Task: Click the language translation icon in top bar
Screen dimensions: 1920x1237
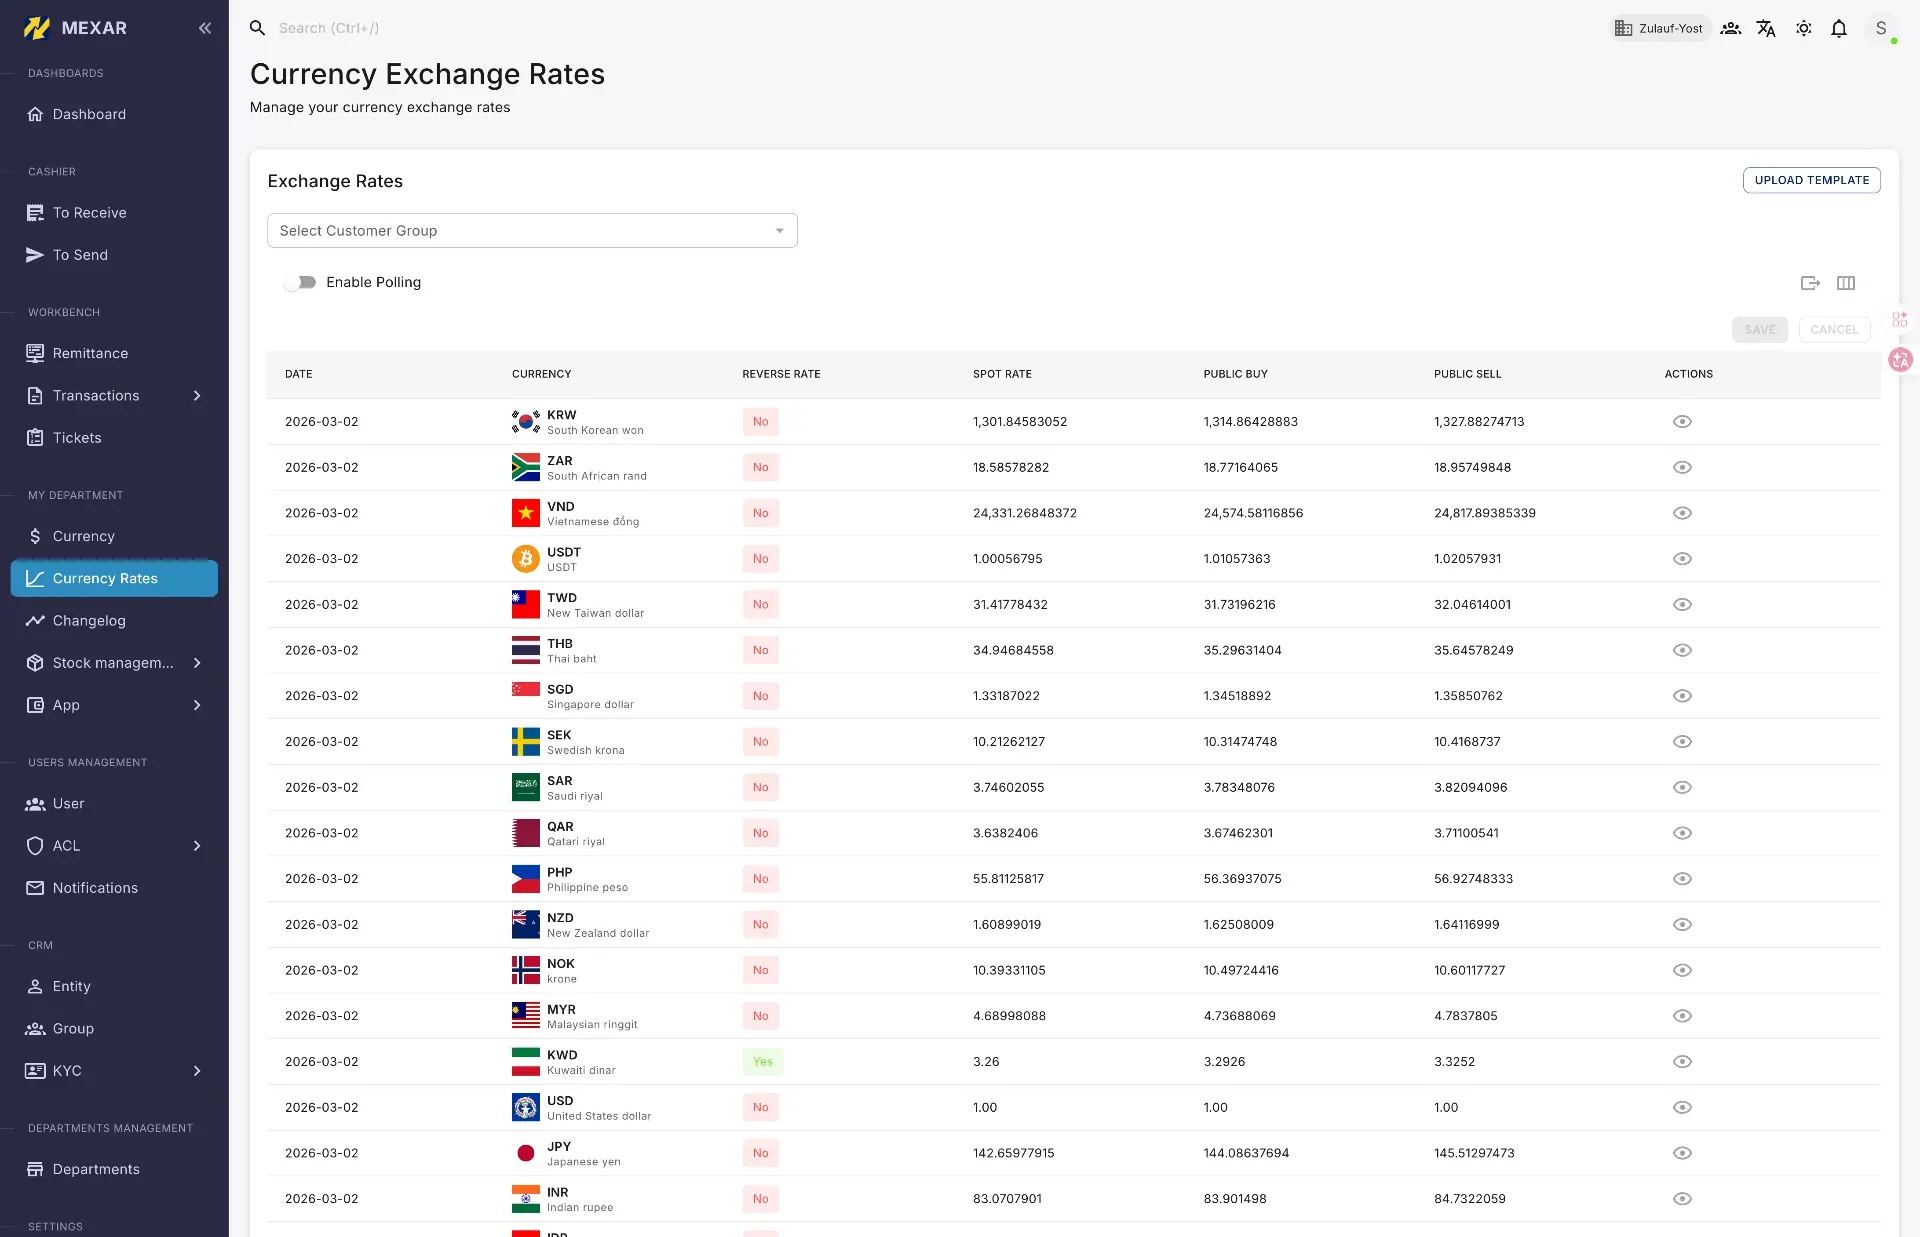Action: coord(1766,28)
